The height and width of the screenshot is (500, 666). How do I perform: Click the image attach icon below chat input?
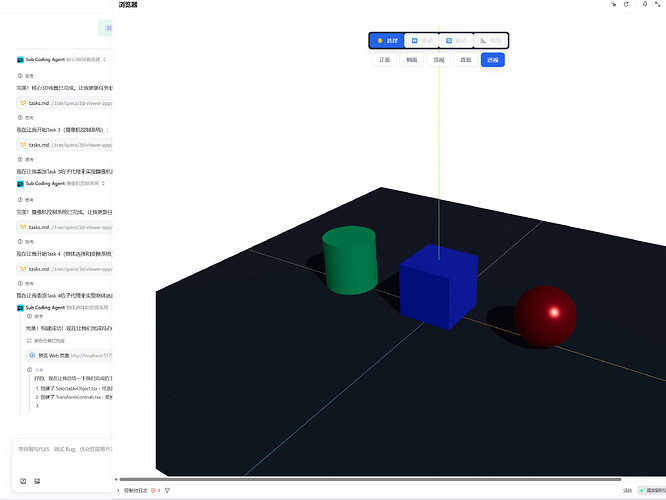point(37,481)
